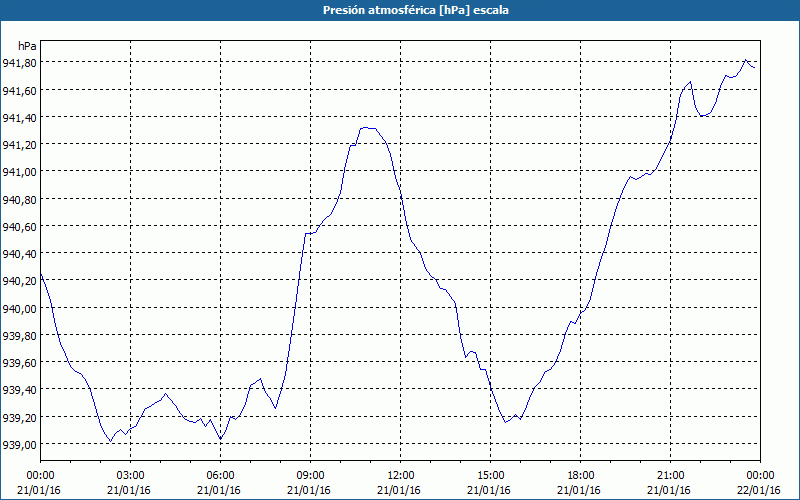Click the pressure curve peak near 11:00
Viewport: 800px width, 500px height.
365,128
